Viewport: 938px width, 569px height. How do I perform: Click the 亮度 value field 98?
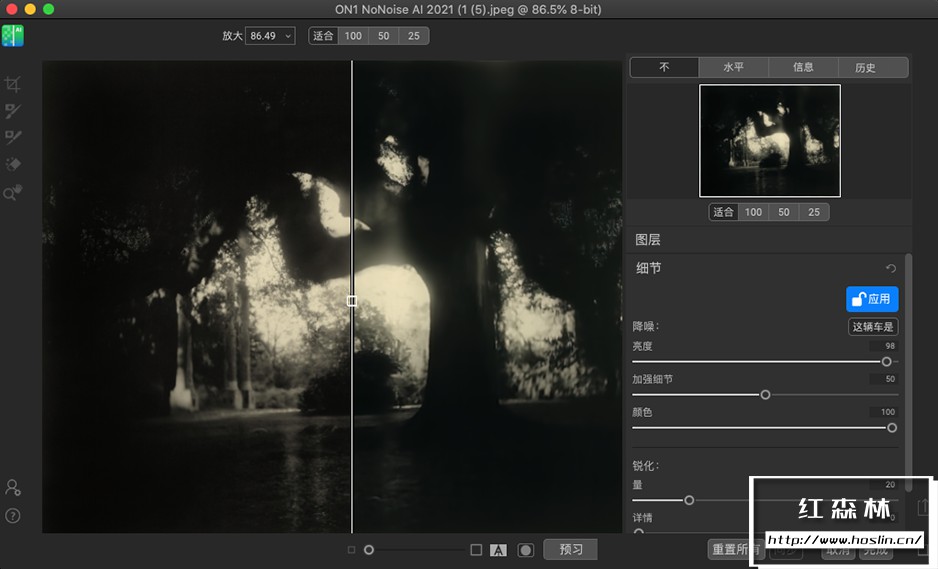tap(884, 346)
